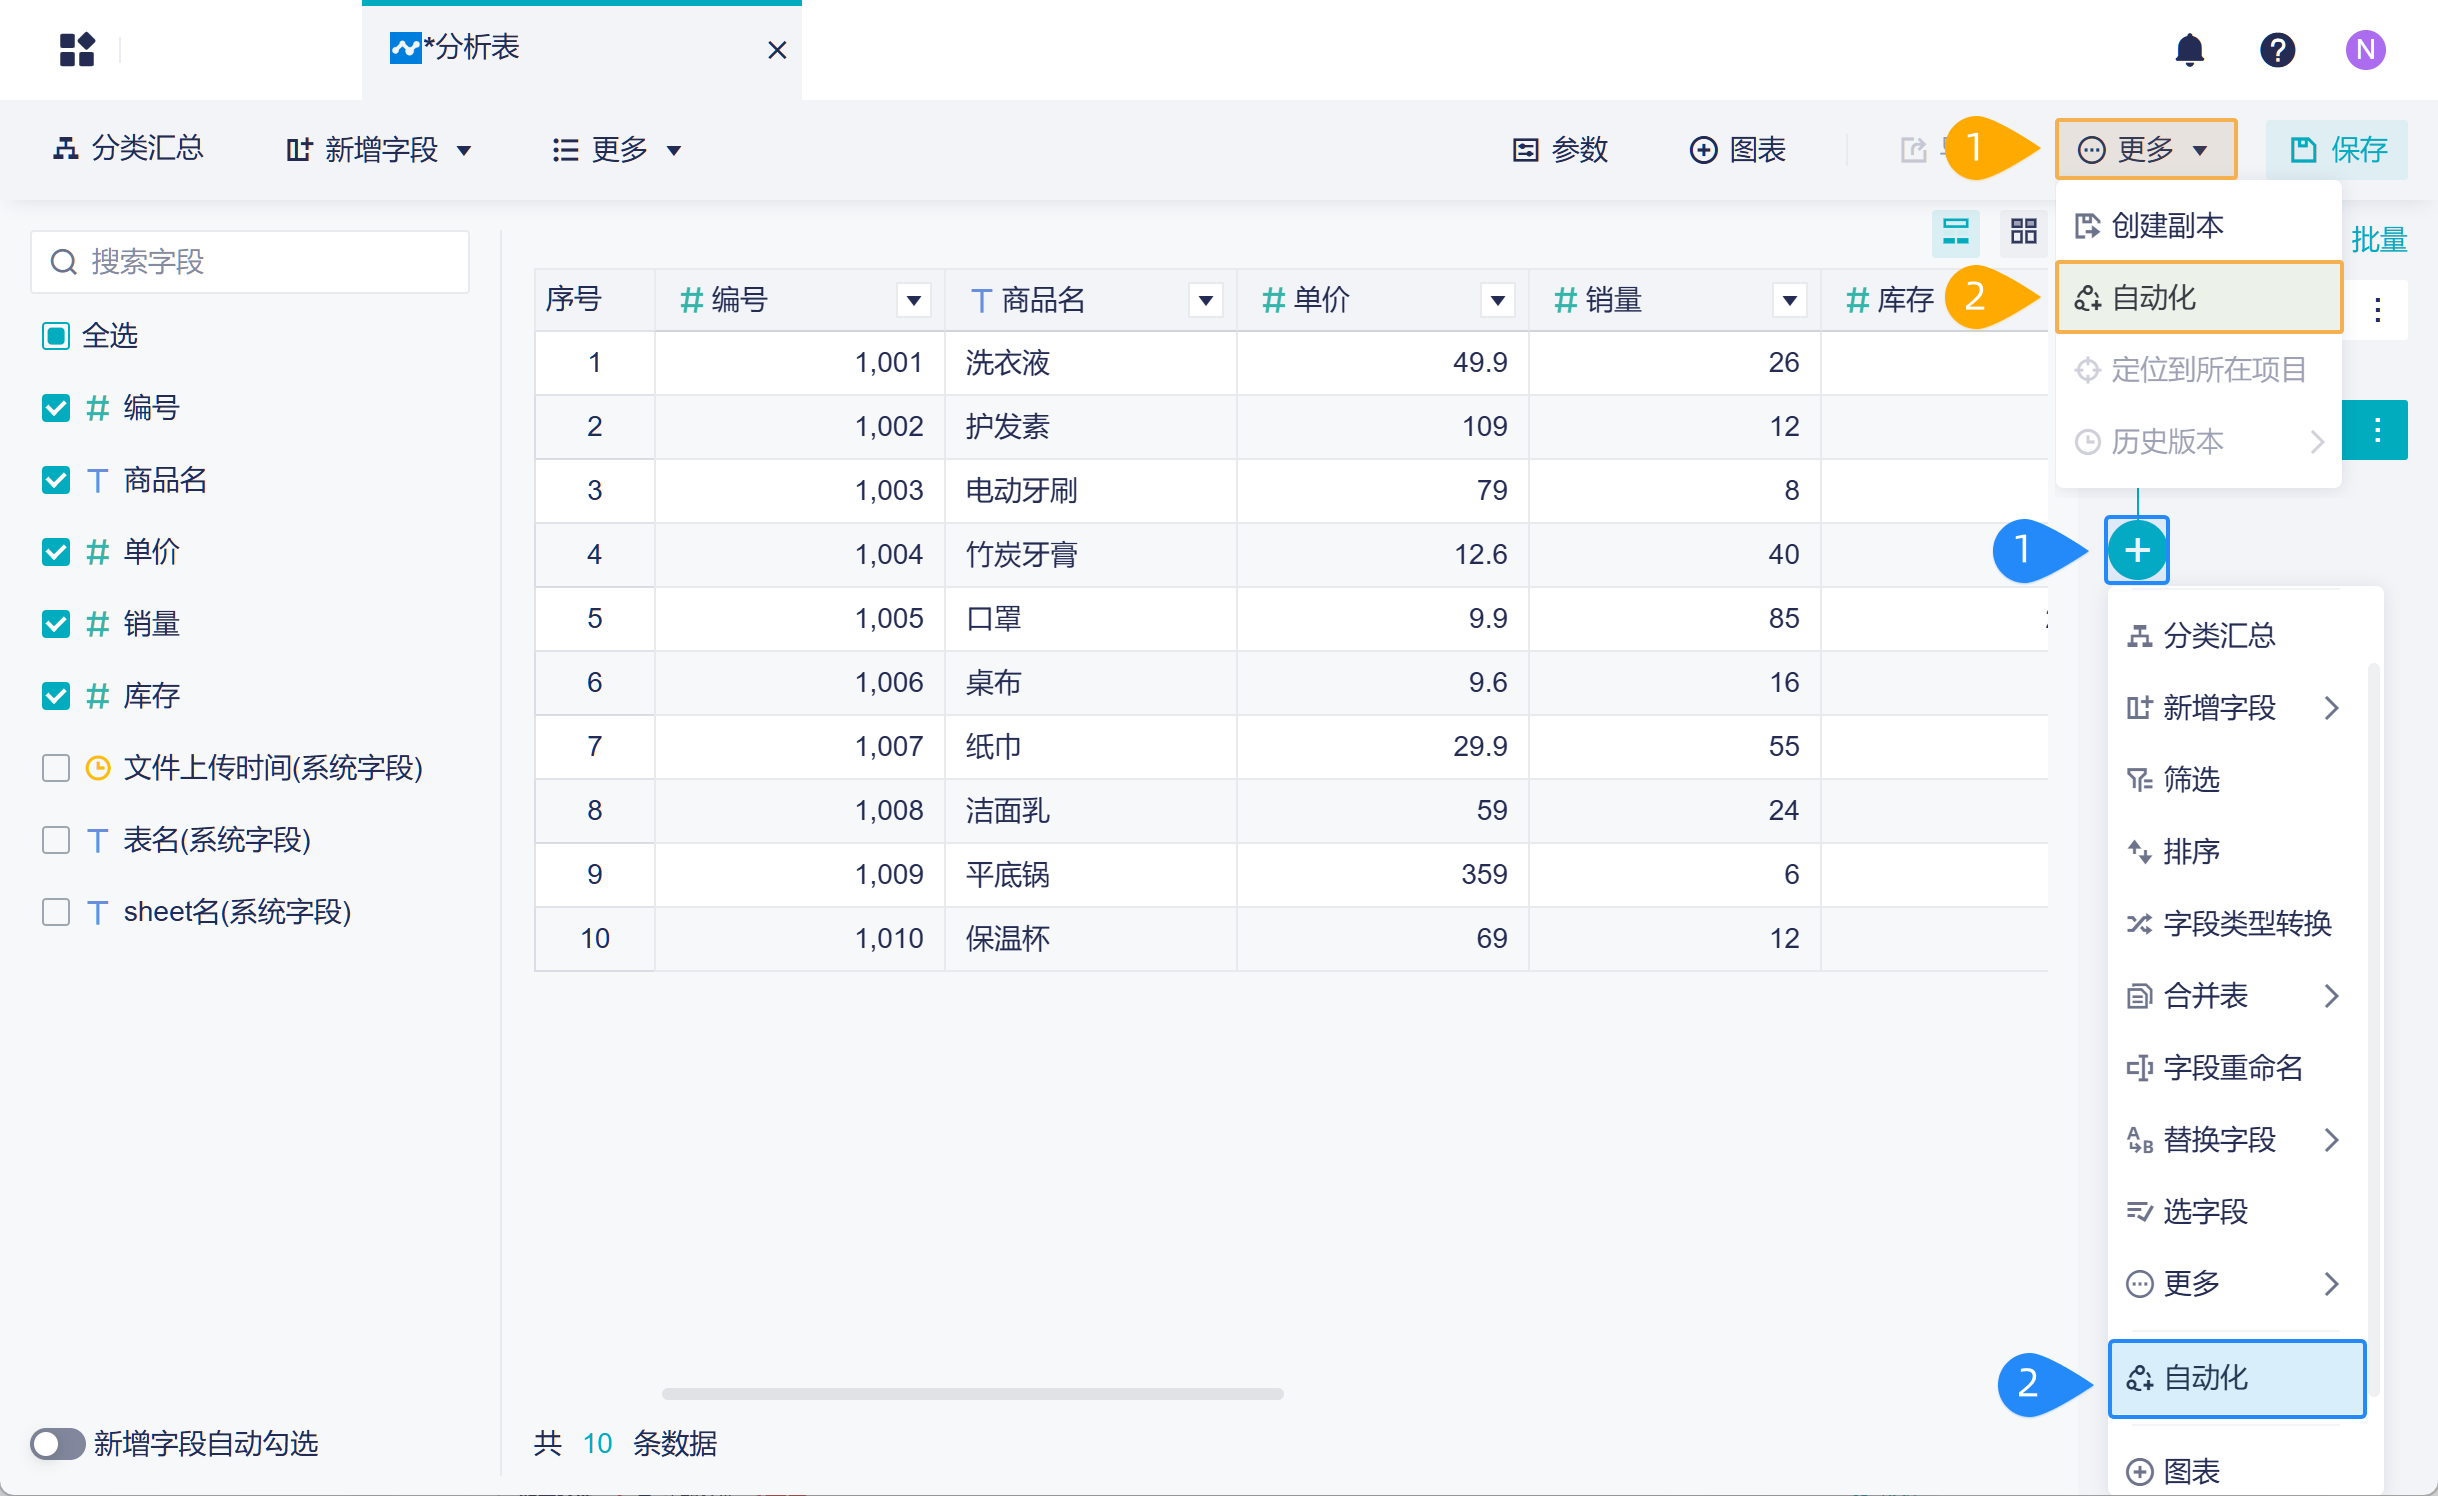The height and width of the screenshot is (1496, 2438).
Task: Click the horizontal table scrollbar
Action: coord(972,1393)
